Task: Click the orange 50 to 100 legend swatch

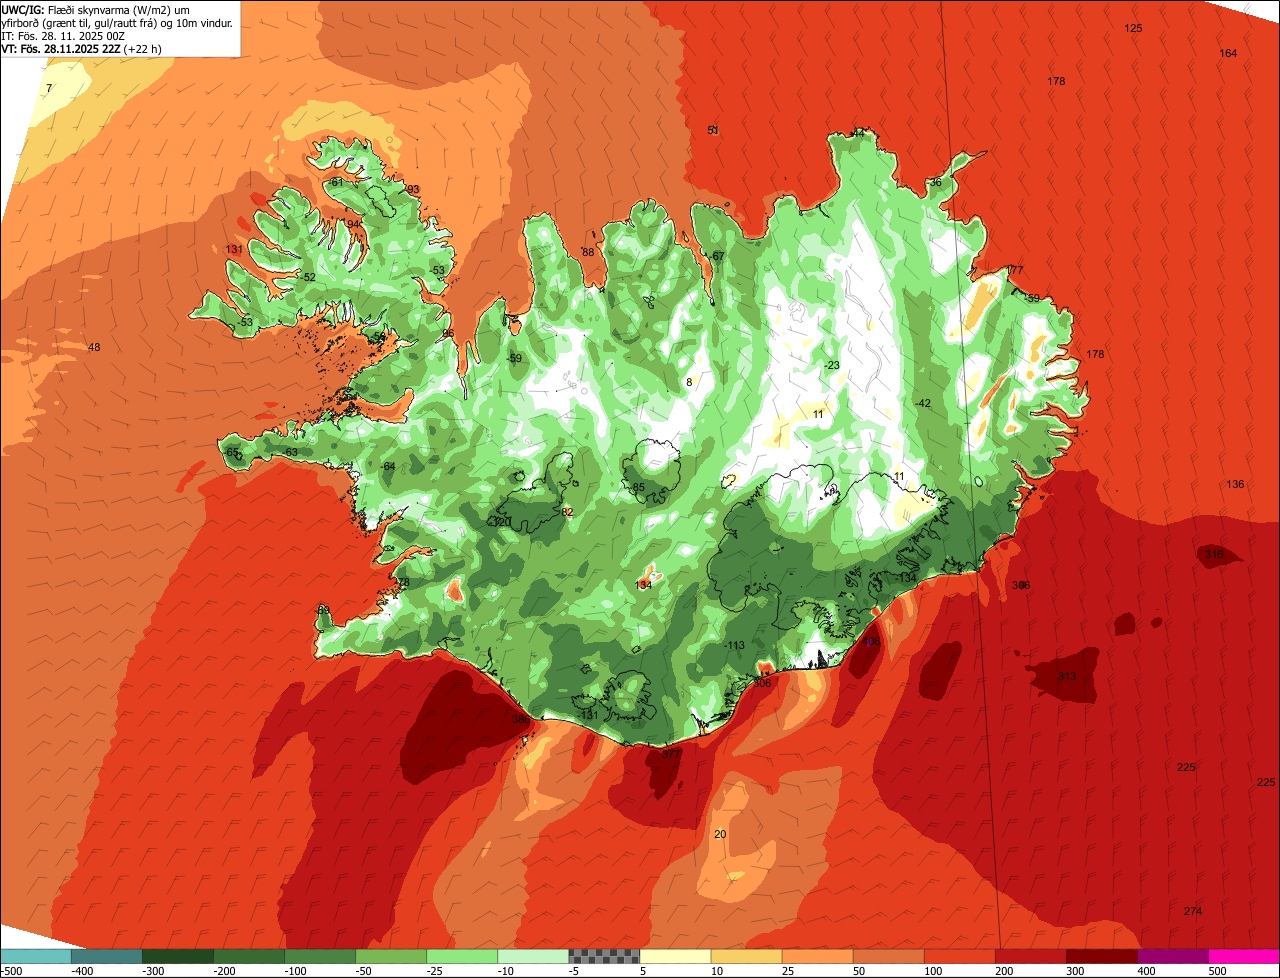Action: tap(888, 956)
